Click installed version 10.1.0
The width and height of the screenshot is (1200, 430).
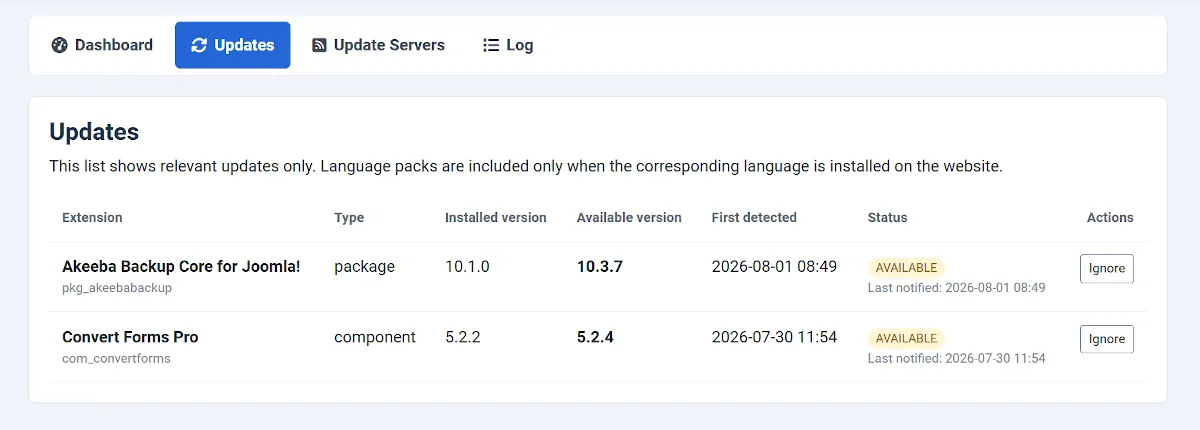point(467,267)
